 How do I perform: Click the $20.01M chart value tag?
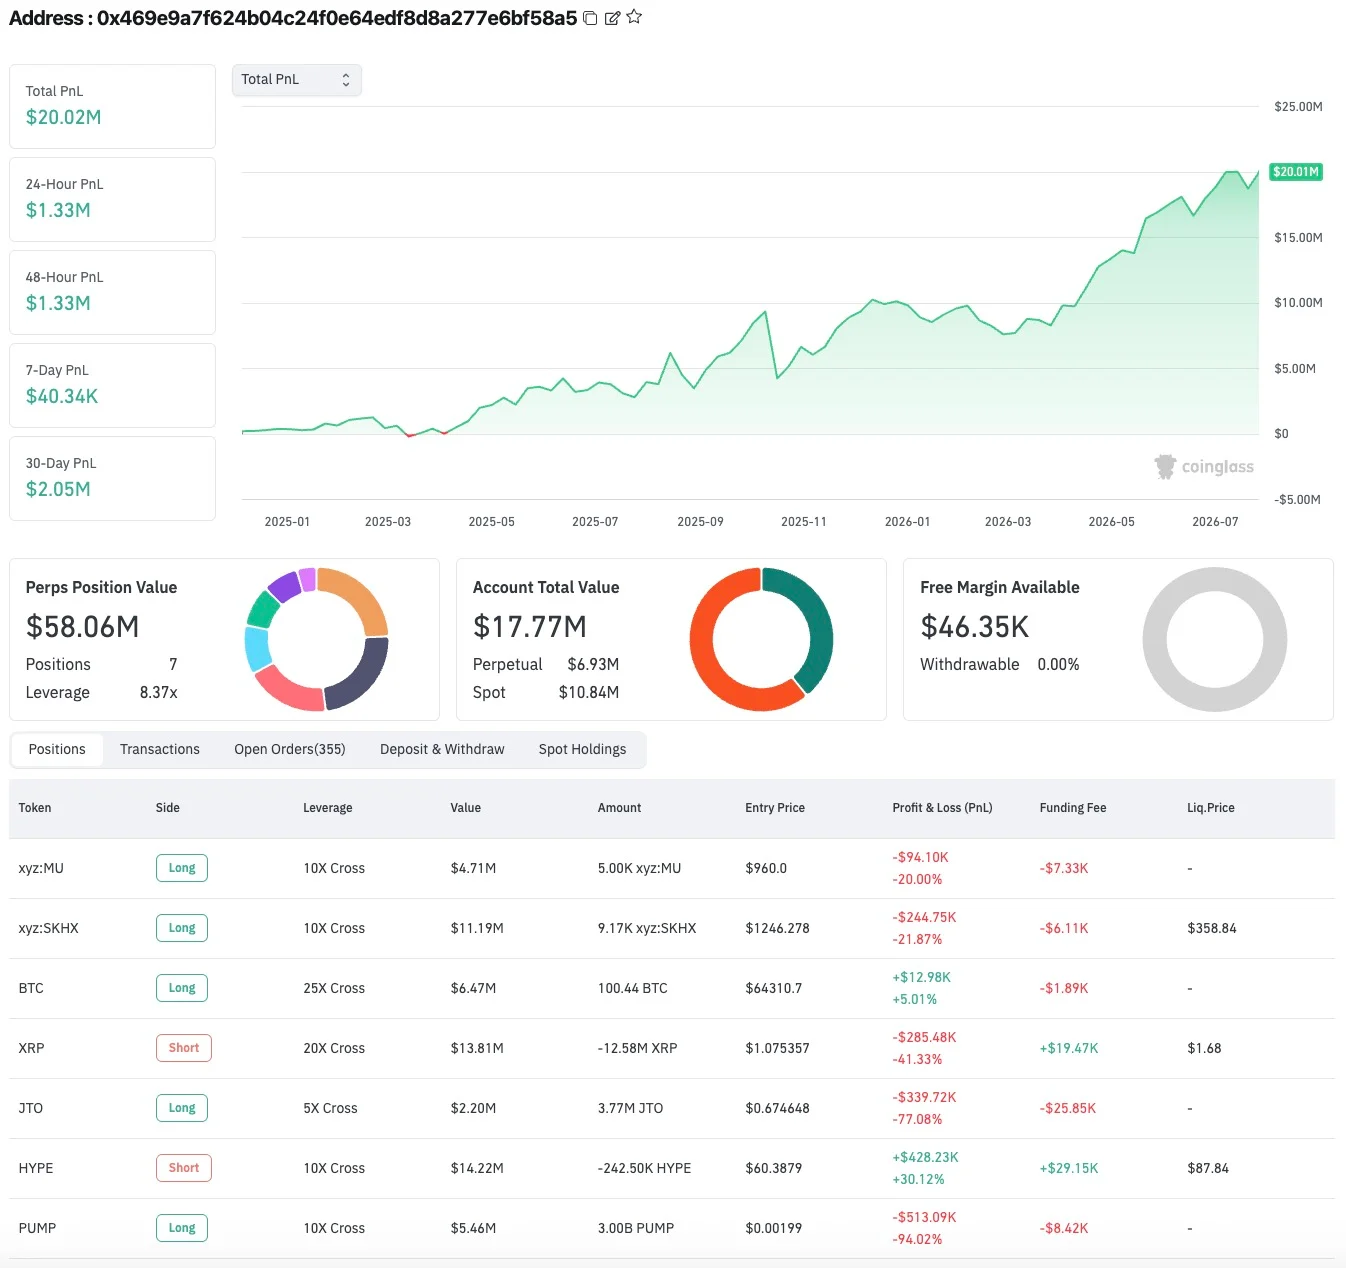pyautogui.click(x=1296, y=172)
